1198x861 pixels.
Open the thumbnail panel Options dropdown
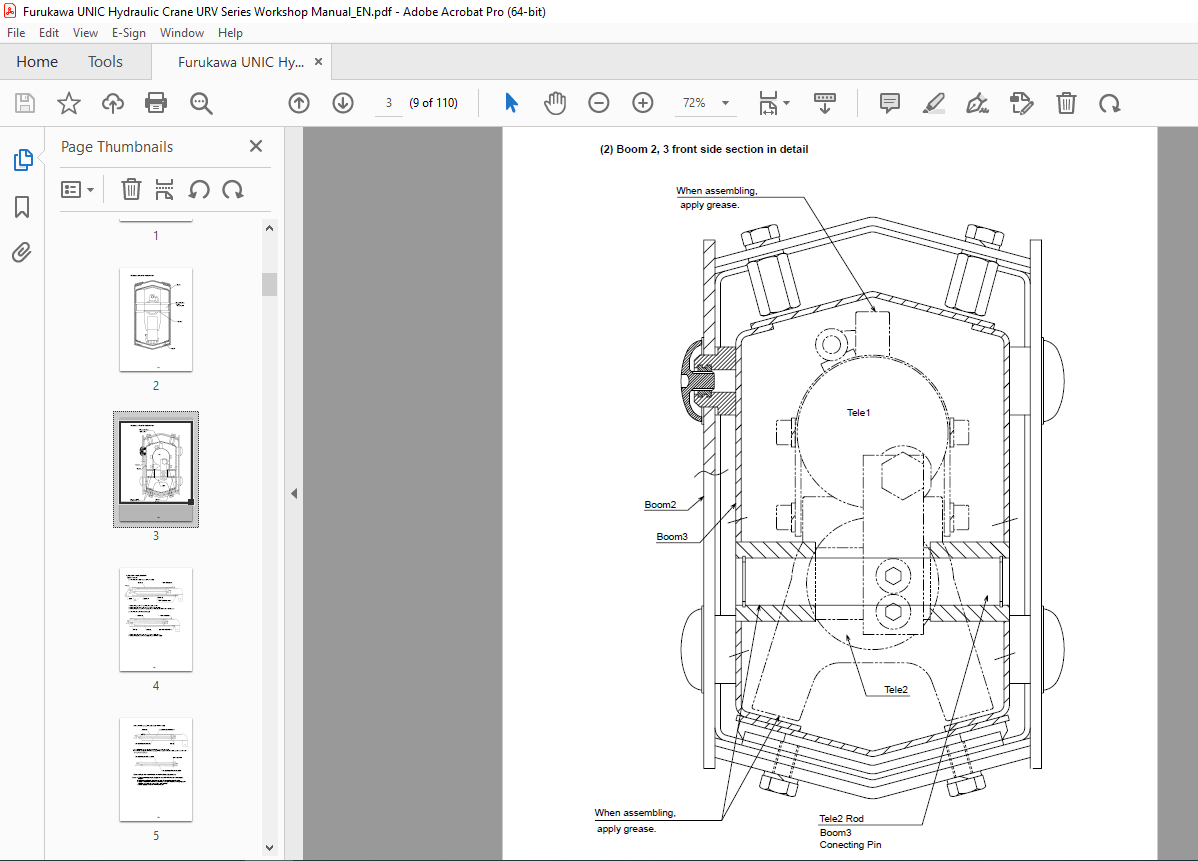[x=77, y=189]
